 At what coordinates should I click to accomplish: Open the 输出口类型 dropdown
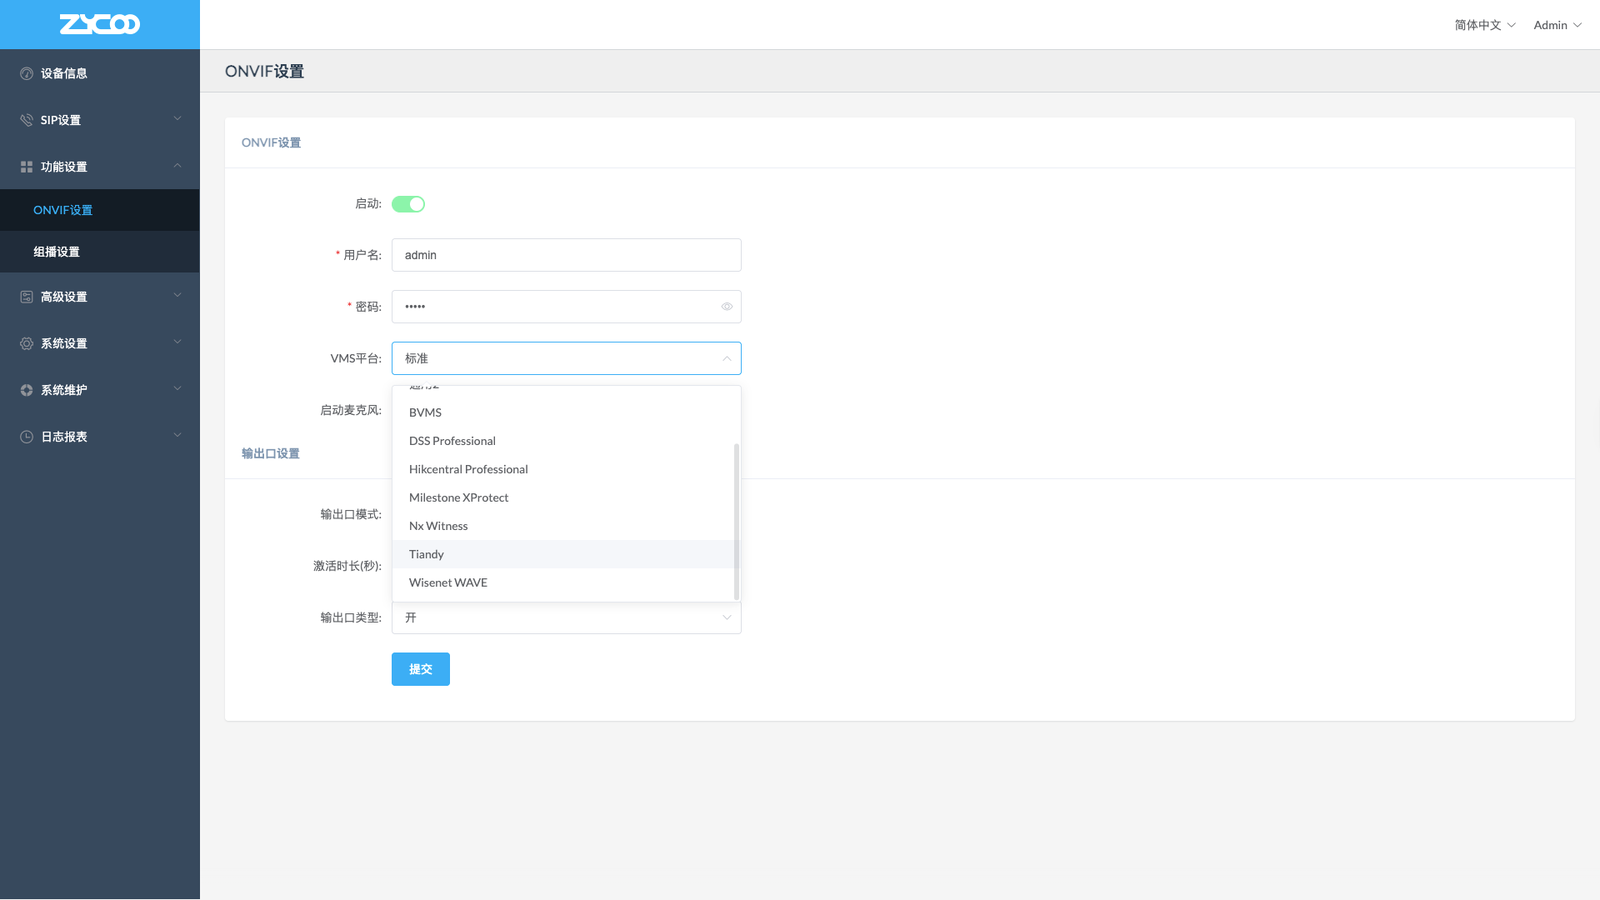[566, 618]
